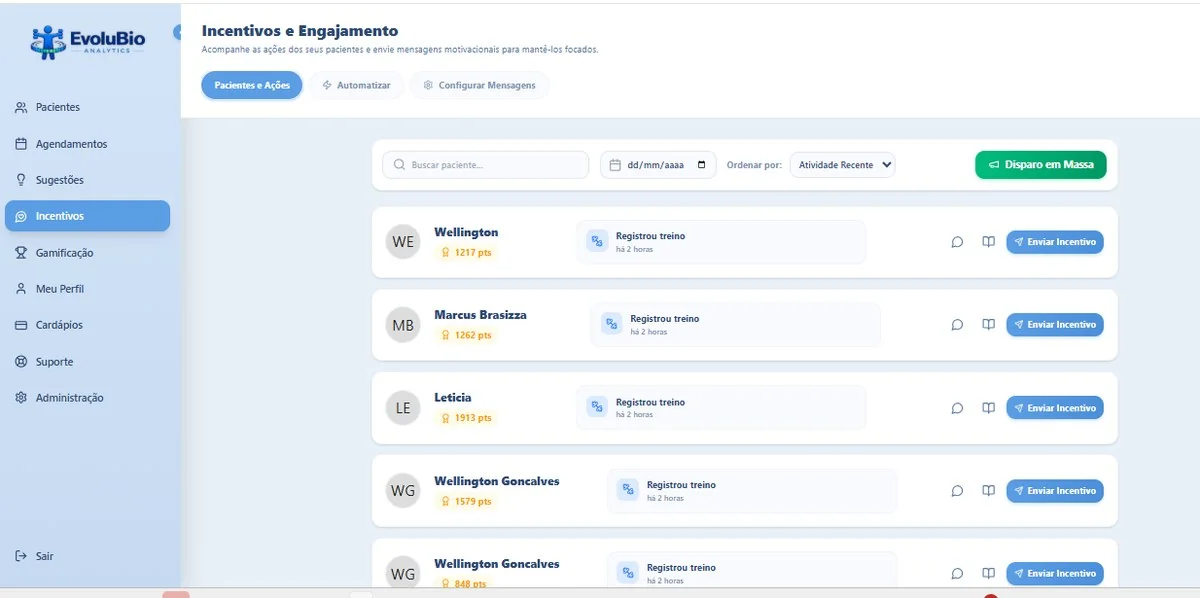
Task: Click the 1913 pts badge for Leticia
Action: (467, 418)
